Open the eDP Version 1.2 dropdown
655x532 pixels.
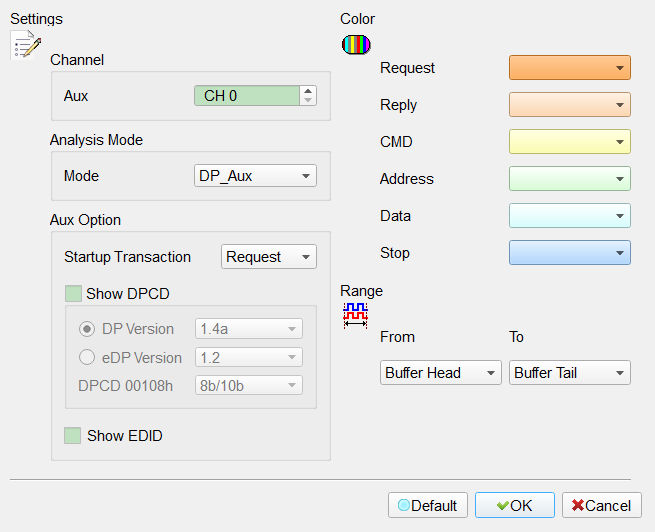[249, 357]
